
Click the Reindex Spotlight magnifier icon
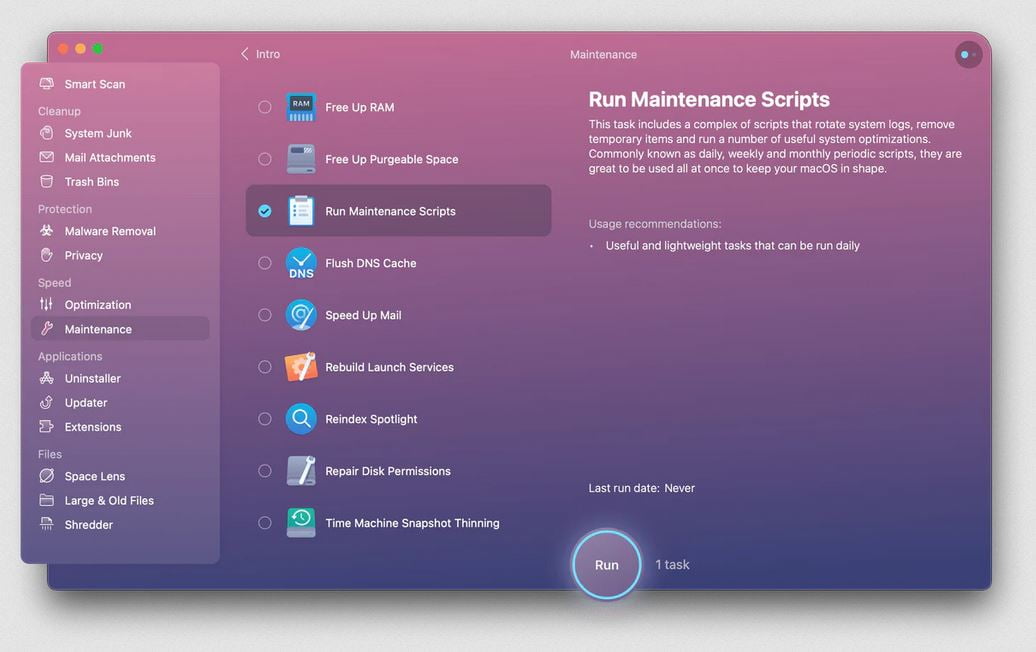pyautogui.click(x=301, y=419)
